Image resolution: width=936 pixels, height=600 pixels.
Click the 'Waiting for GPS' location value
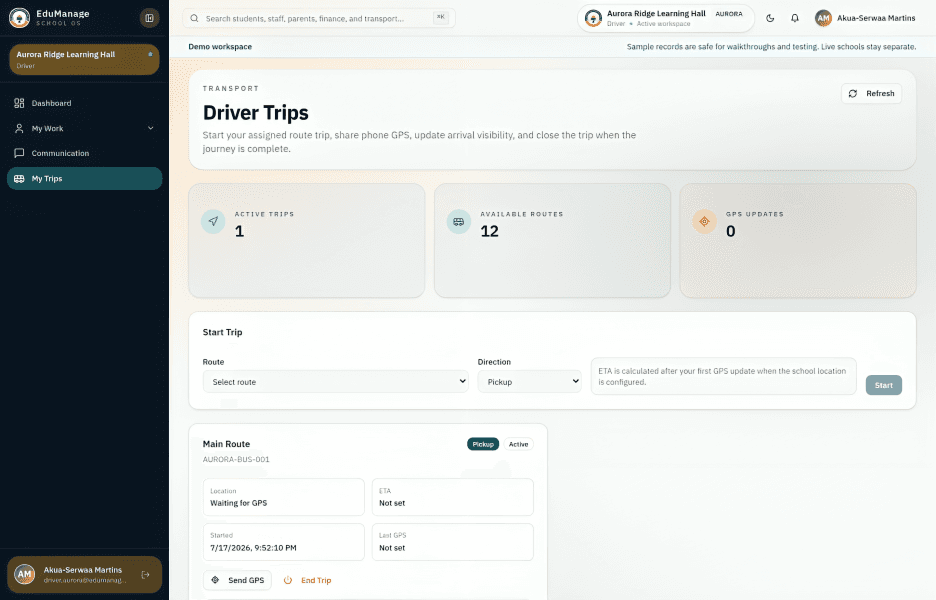[239, 503]
